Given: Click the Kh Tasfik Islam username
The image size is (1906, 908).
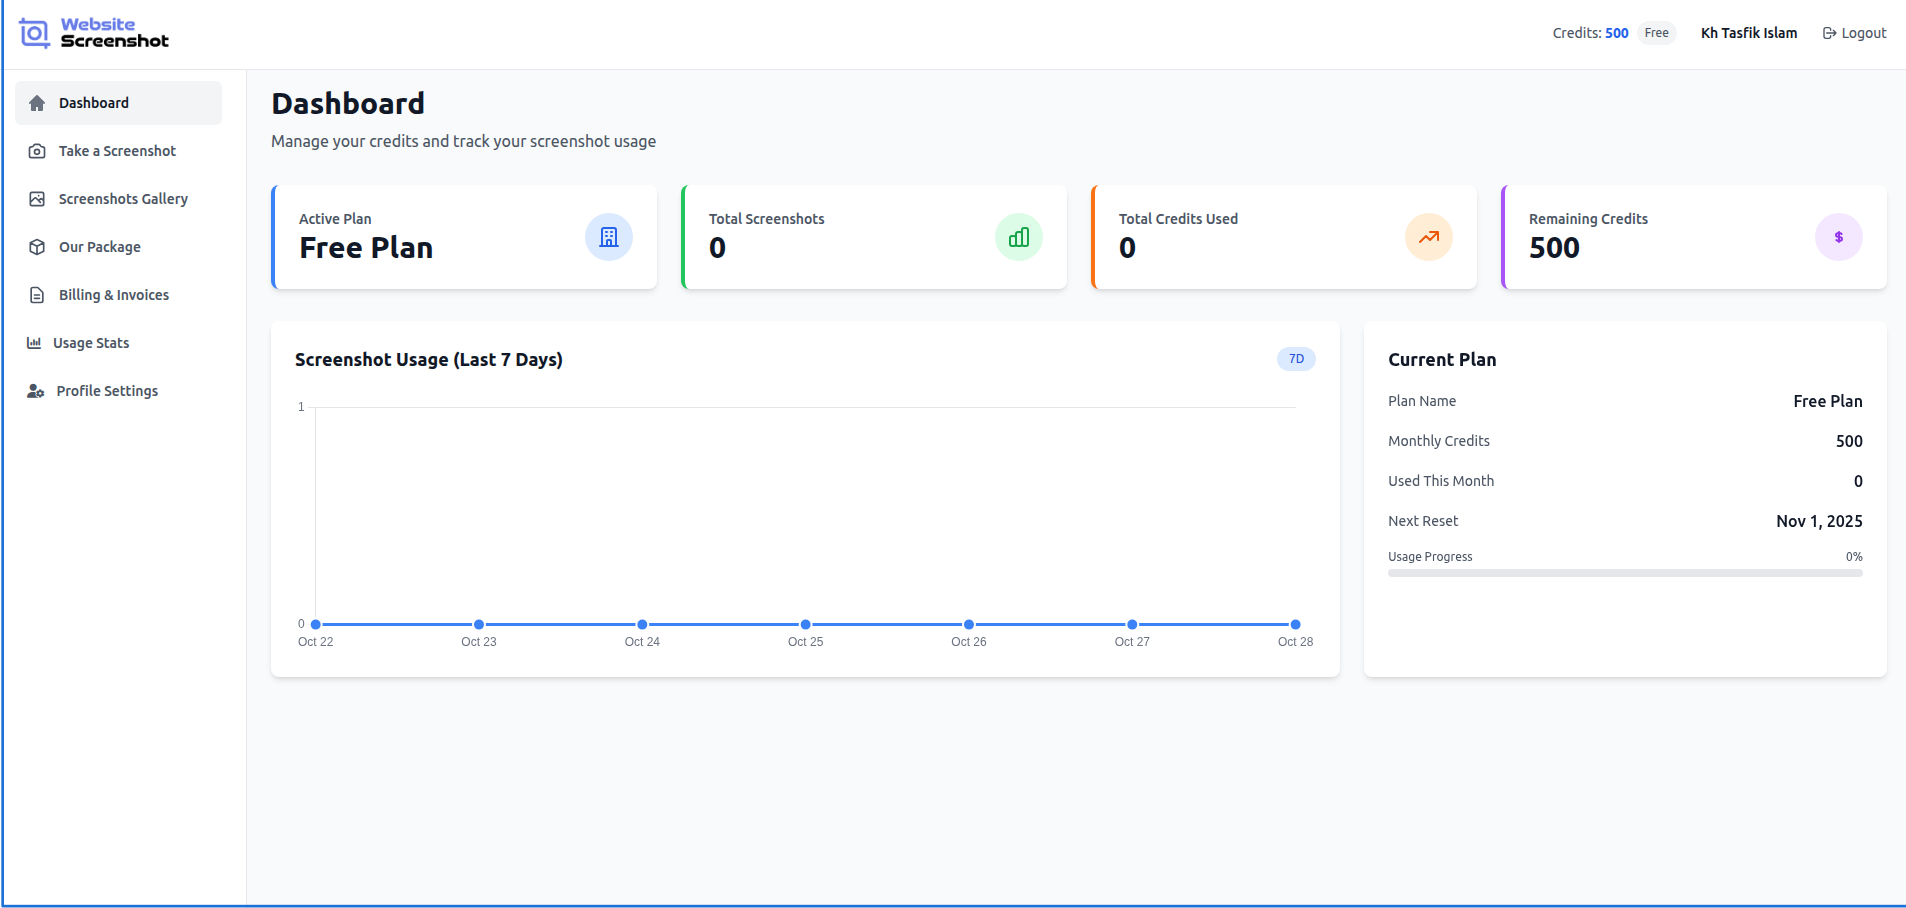Looking at the screenshot, I should (x=1748, y=33).
